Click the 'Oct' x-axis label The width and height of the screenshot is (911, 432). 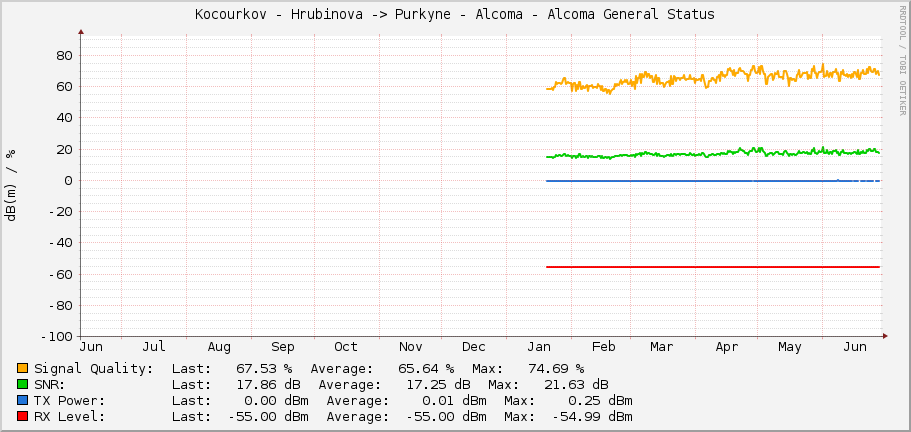[346, 347]
